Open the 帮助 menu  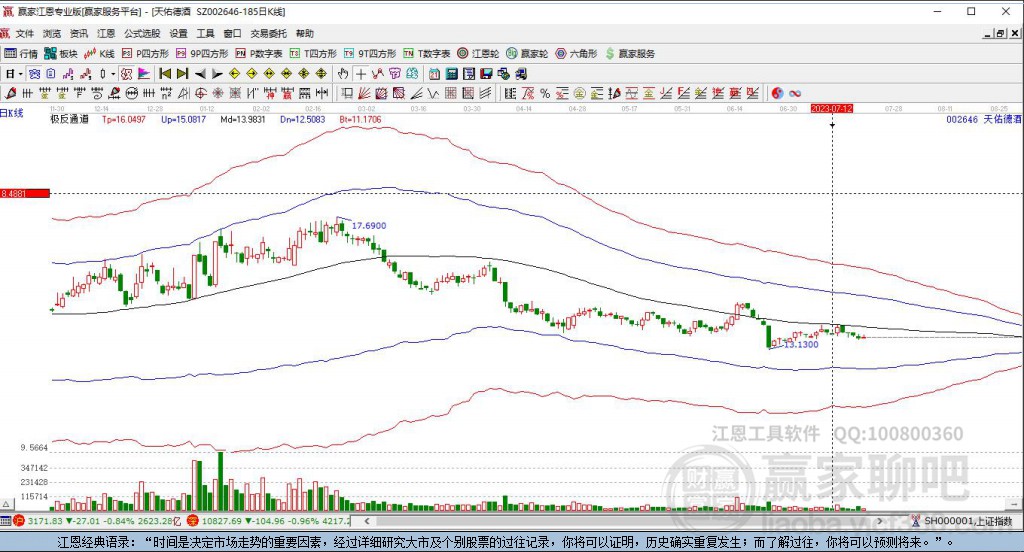tap(304, 33)
